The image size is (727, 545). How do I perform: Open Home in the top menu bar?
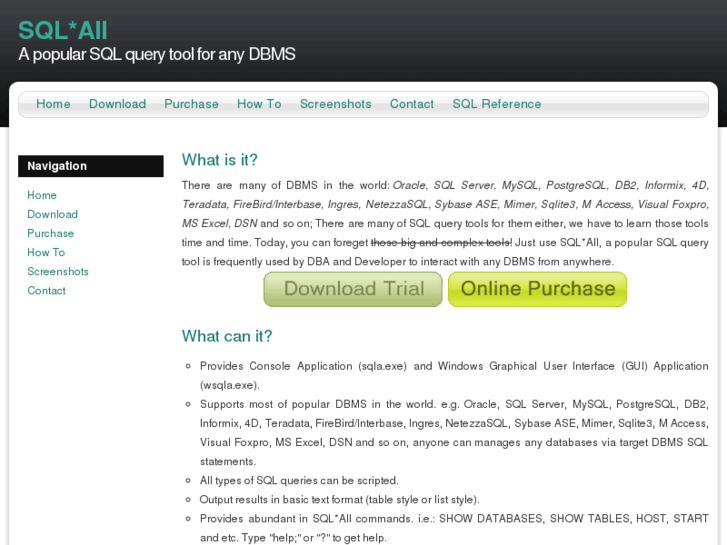[x=53, y=104]
